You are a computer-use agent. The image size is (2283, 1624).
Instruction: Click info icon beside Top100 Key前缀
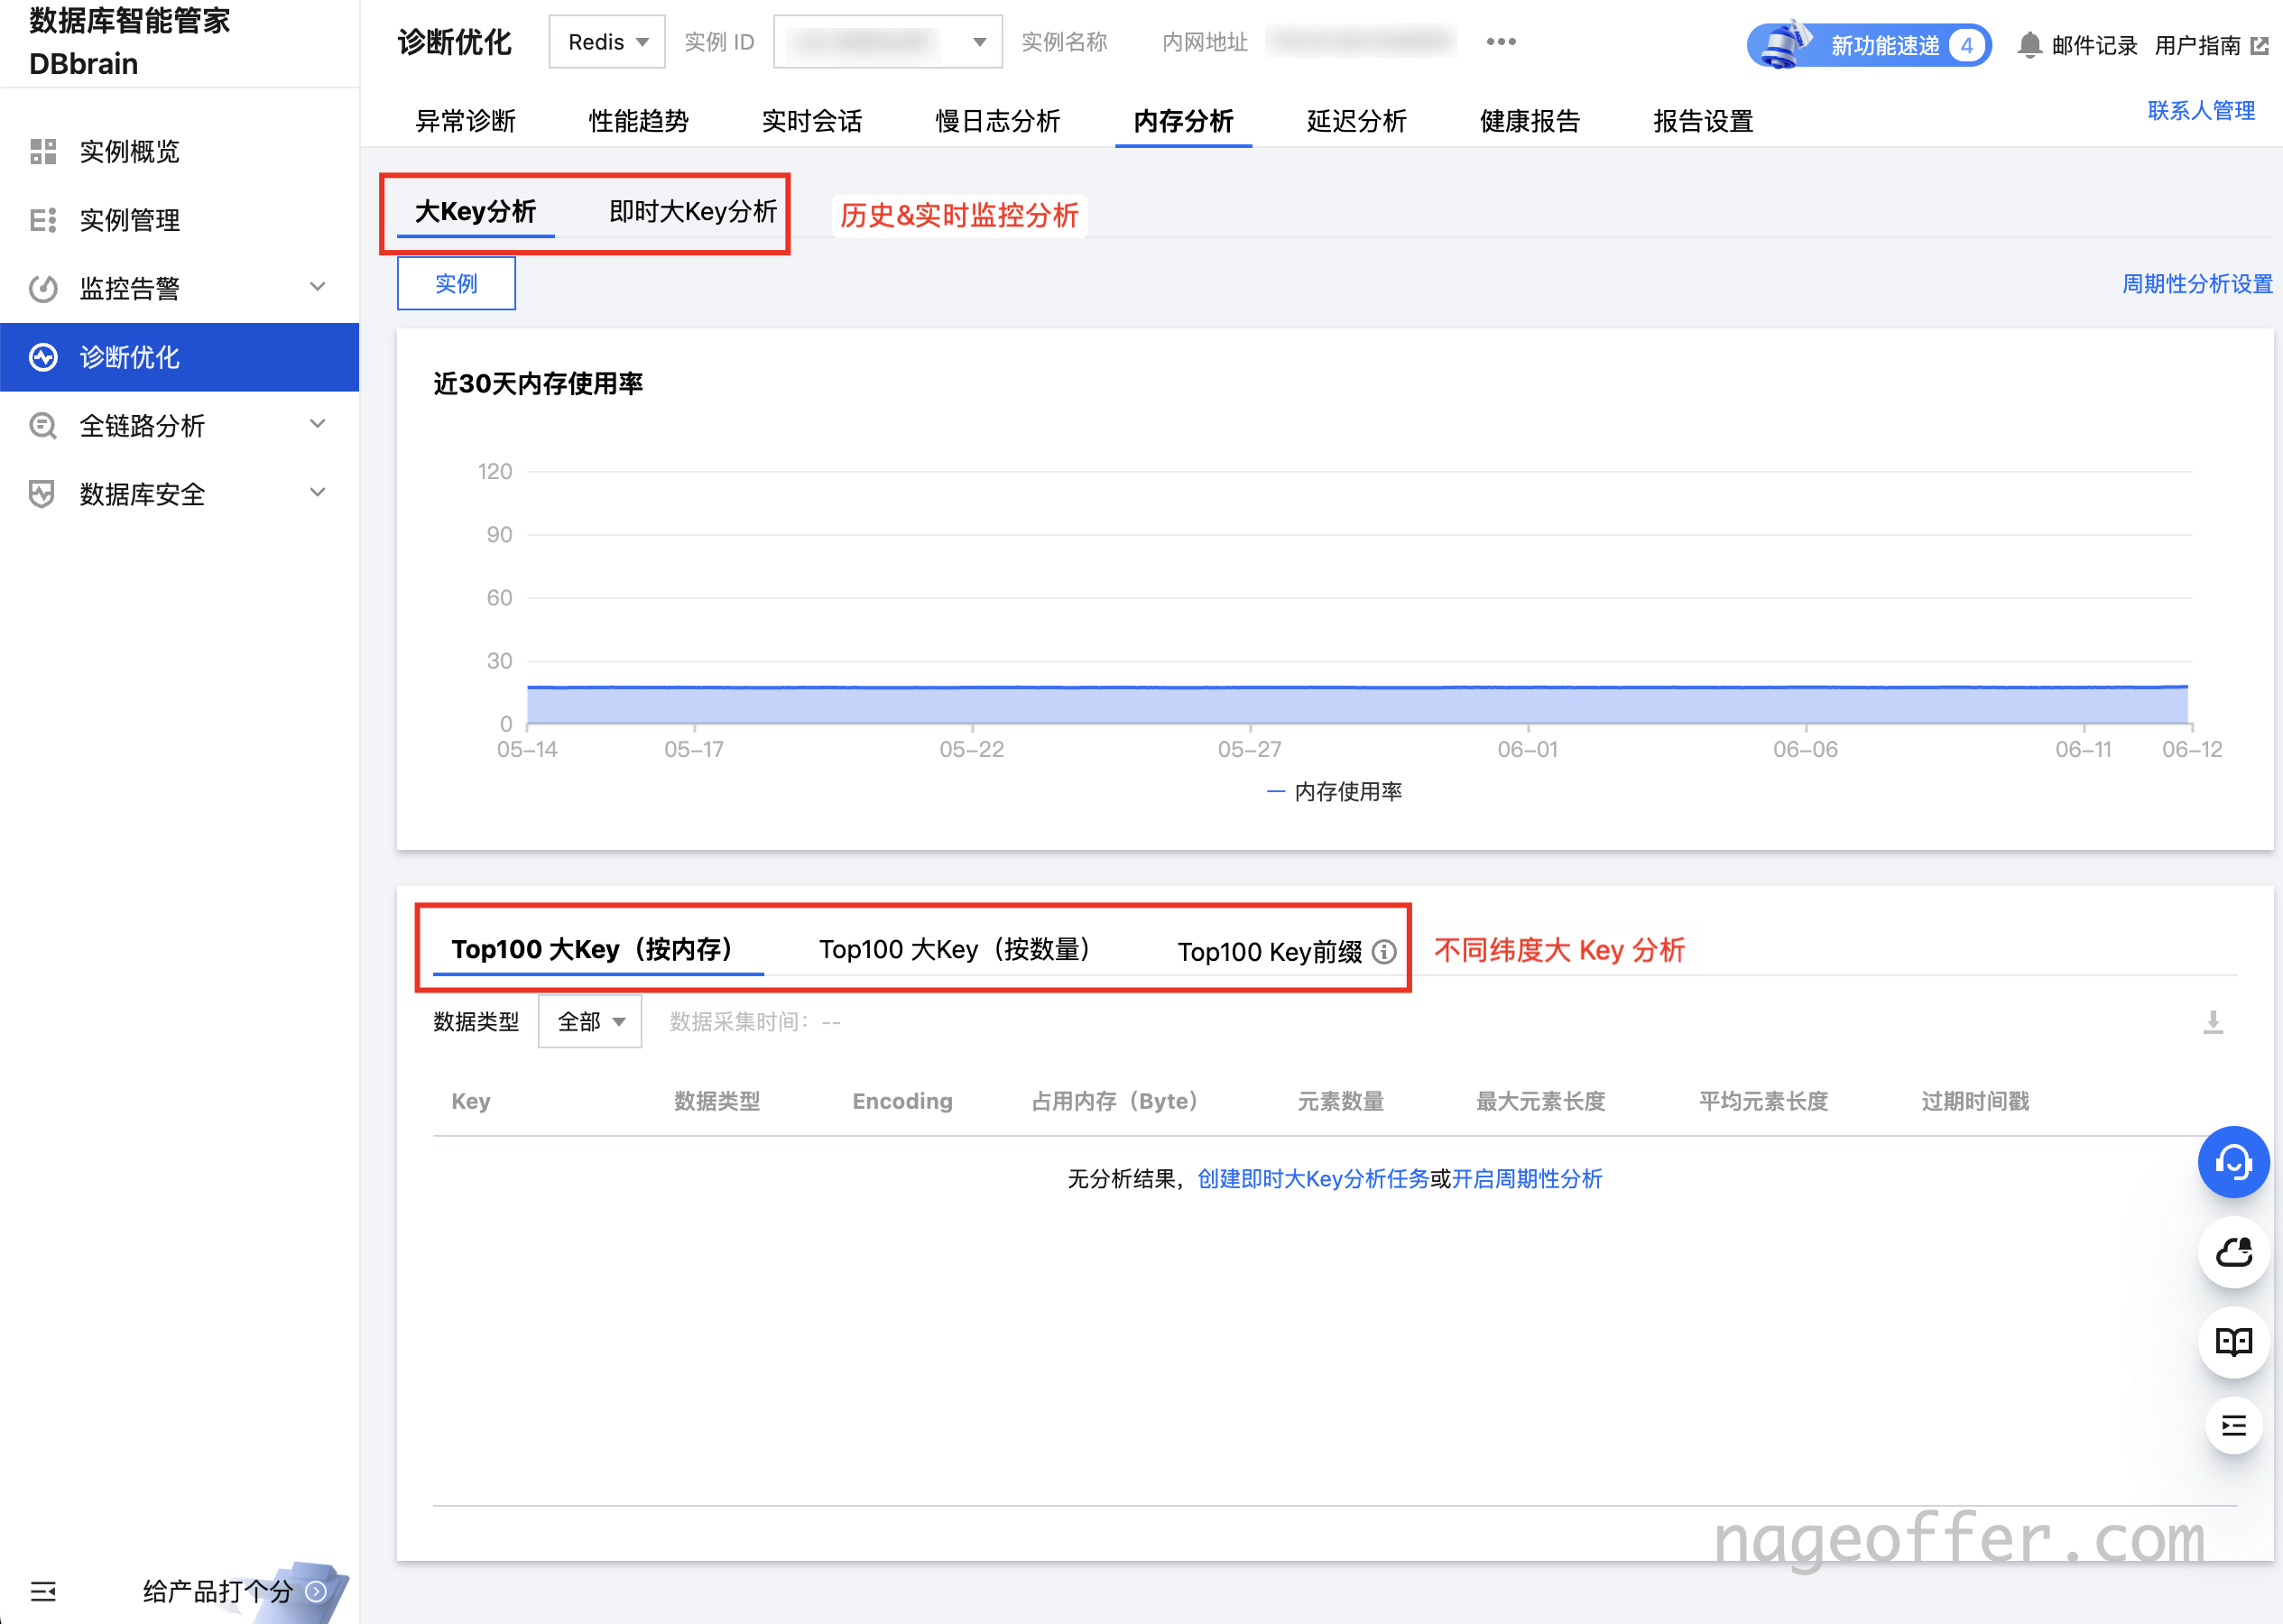point(1384,951)
